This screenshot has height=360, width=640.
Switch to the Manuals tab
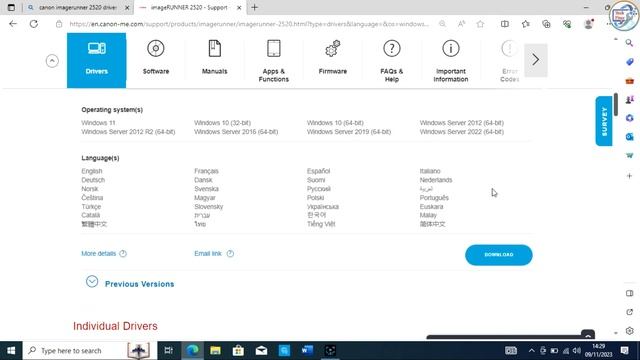tap(215, 60)
